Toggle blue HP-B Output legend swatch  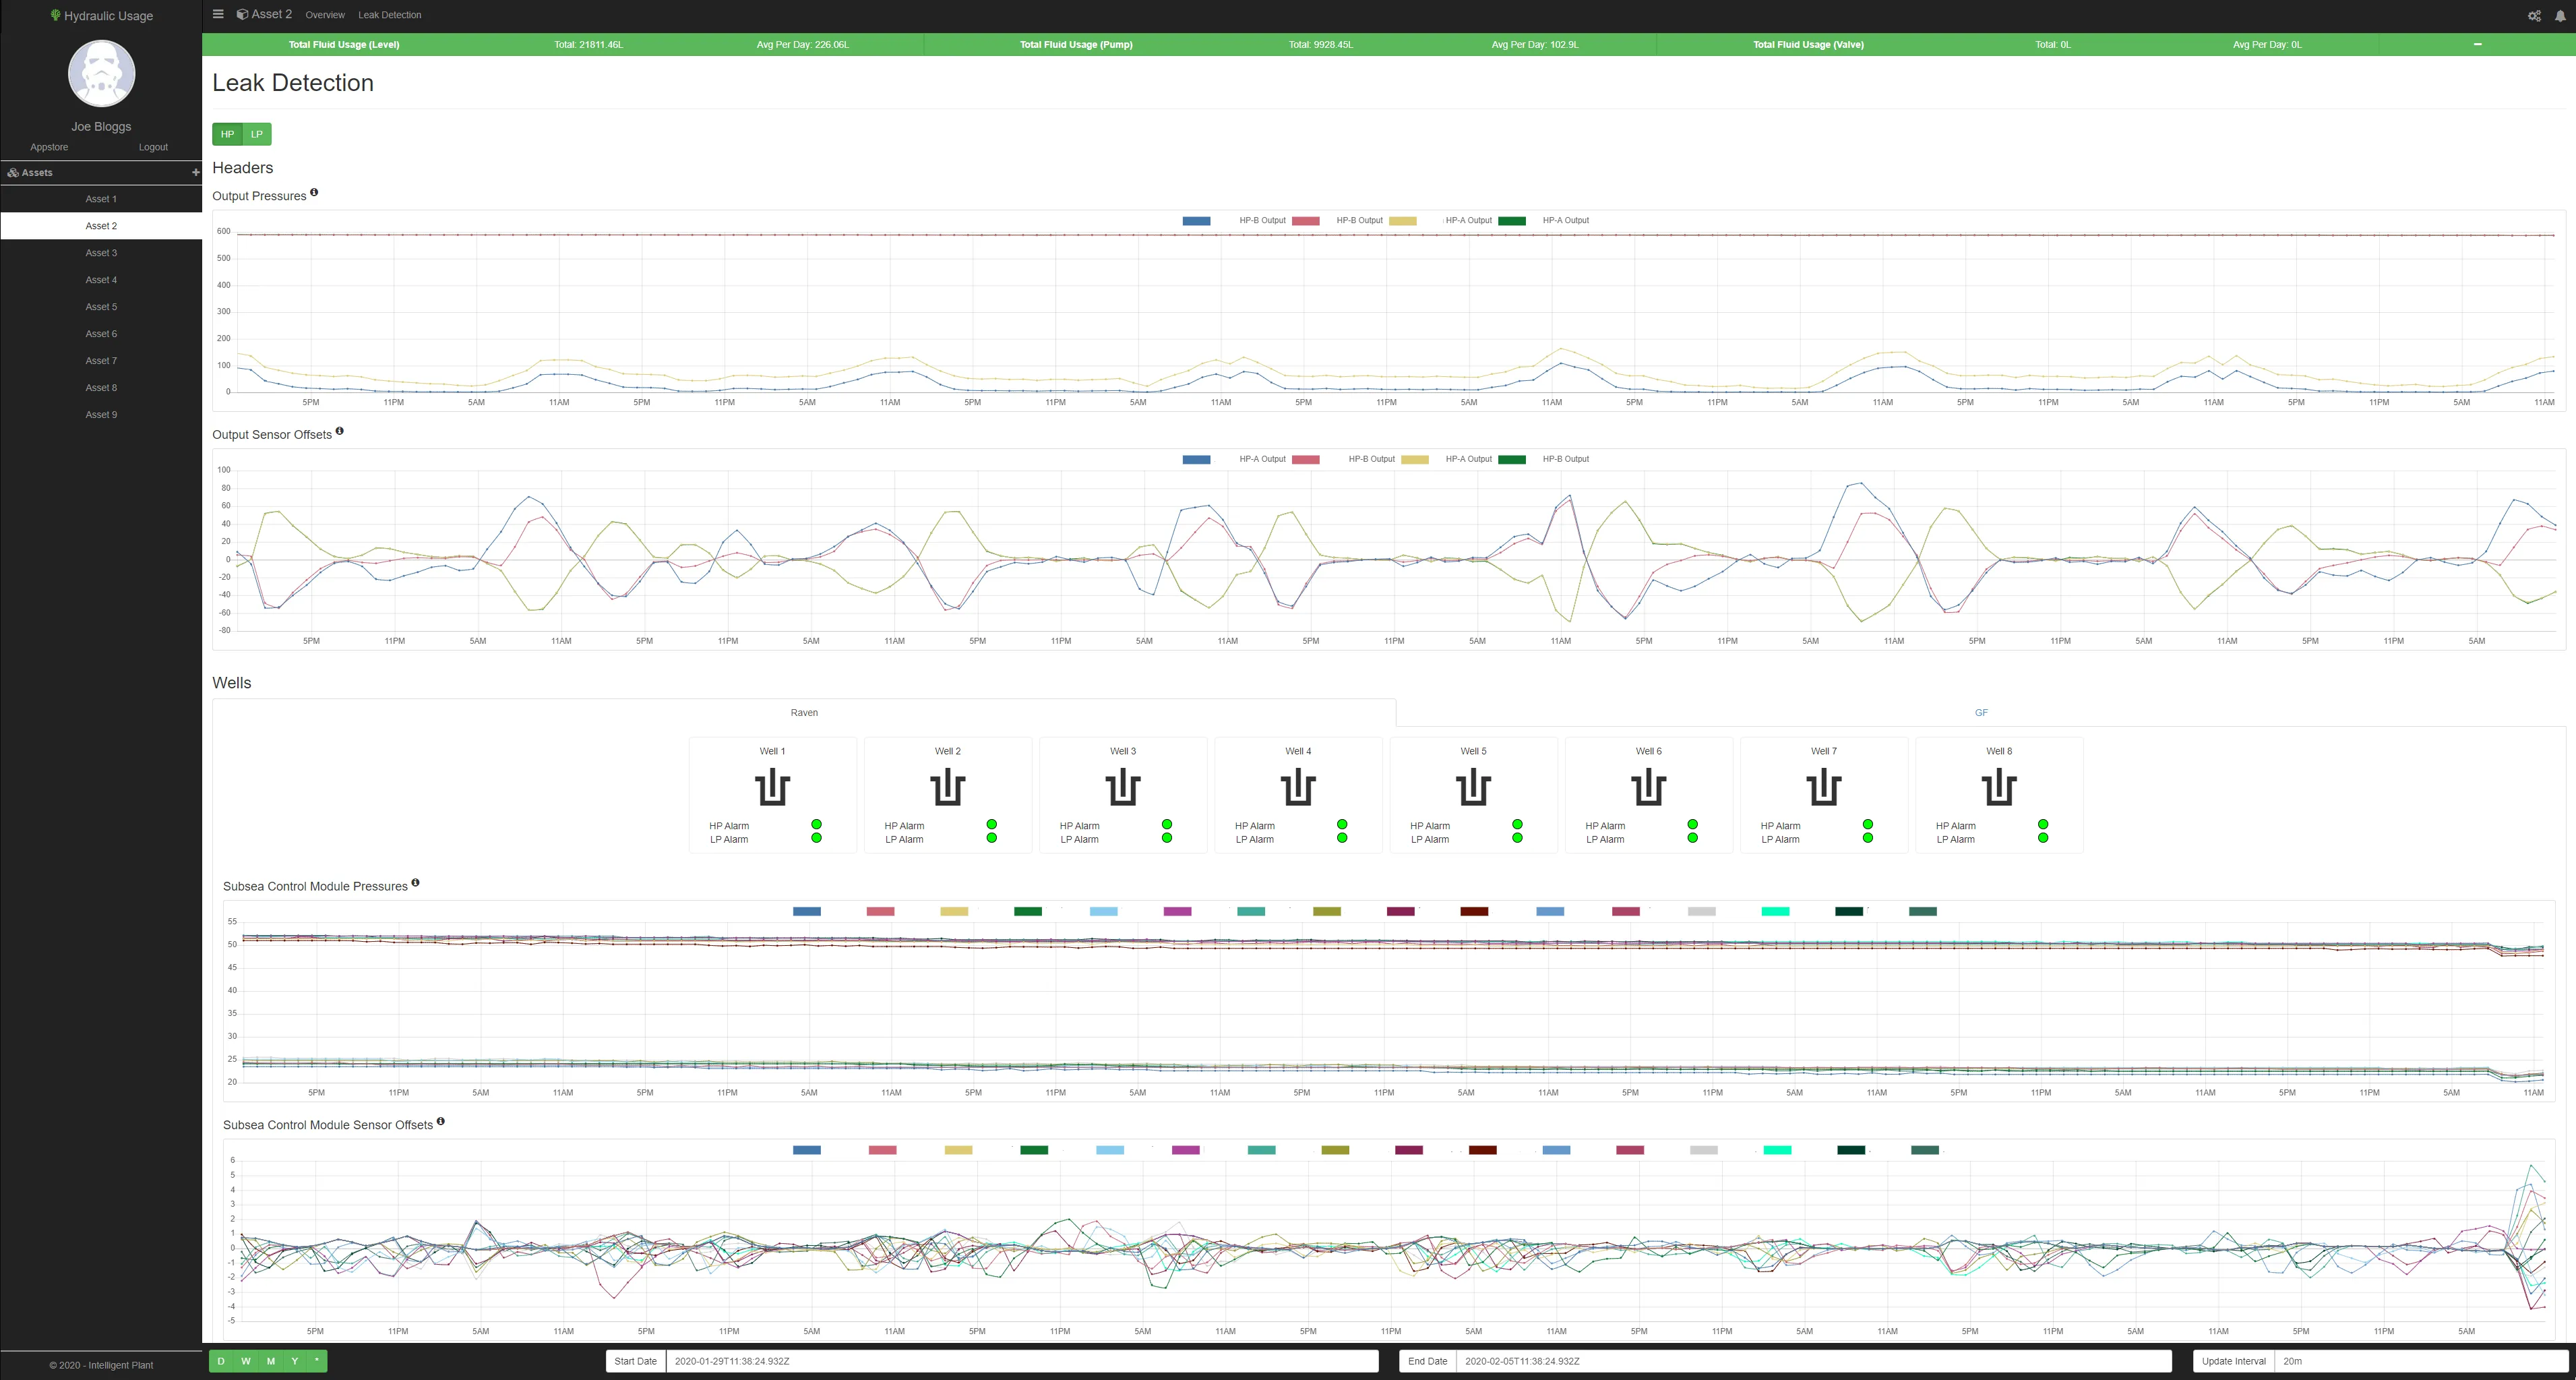pos(1196,220)
